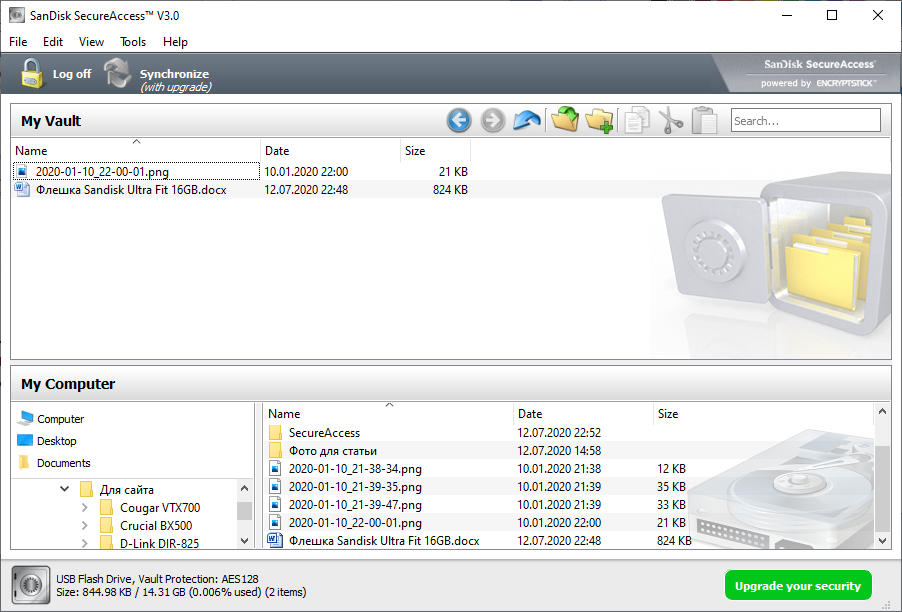The height and width of the screenshot is (612, 902).
Task: Click Upgrade your security button
Action: 798,586
